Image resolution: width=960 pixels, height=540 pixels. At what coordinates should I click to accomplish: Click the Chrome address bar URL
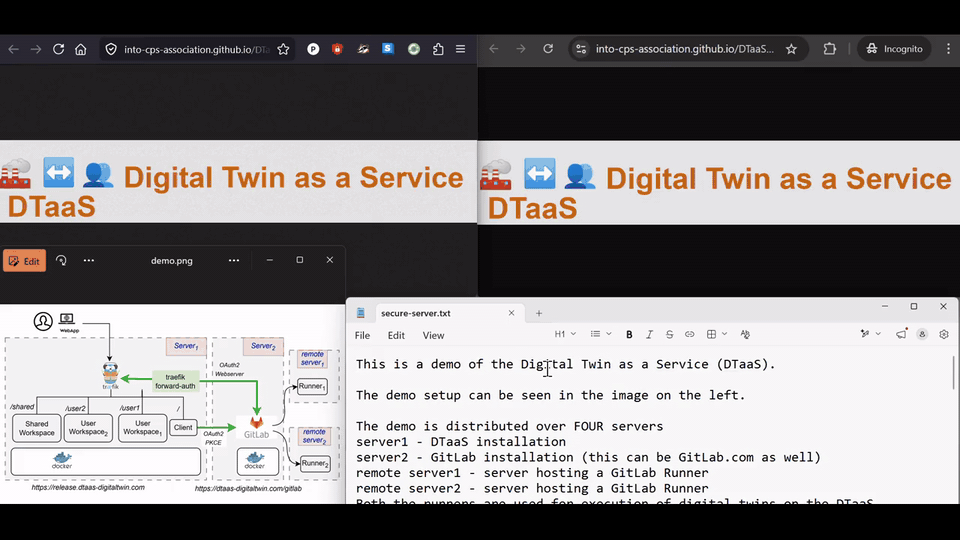point(684,49)
